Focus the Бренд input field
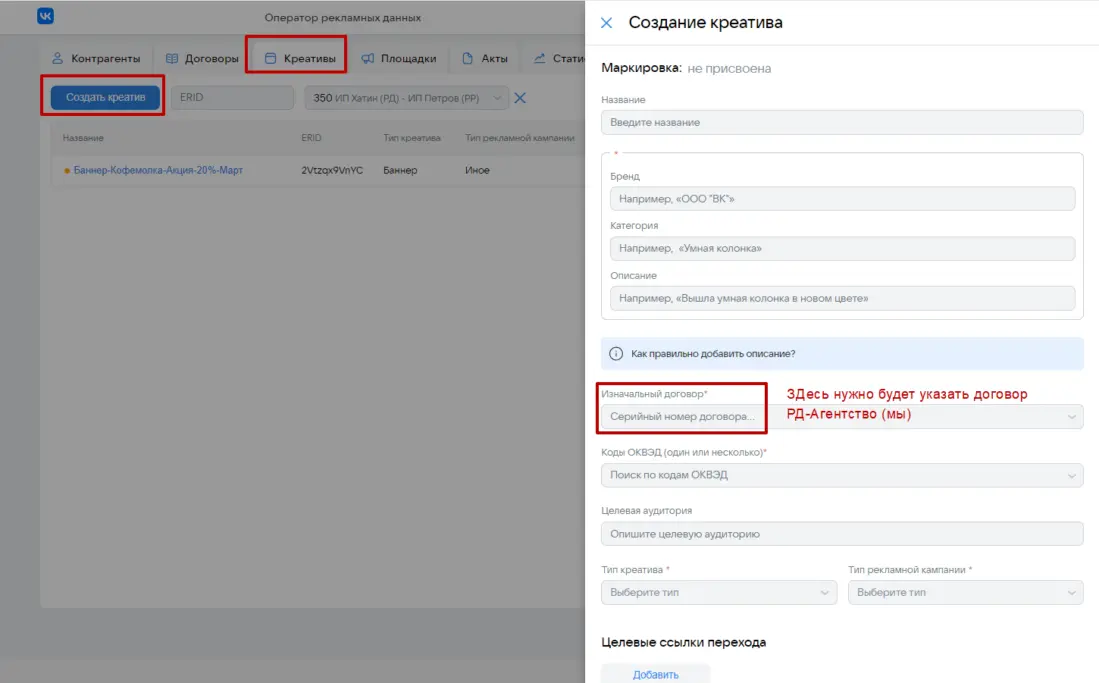The width and height of the screenshot is (1099, 683). click(842, 199)
